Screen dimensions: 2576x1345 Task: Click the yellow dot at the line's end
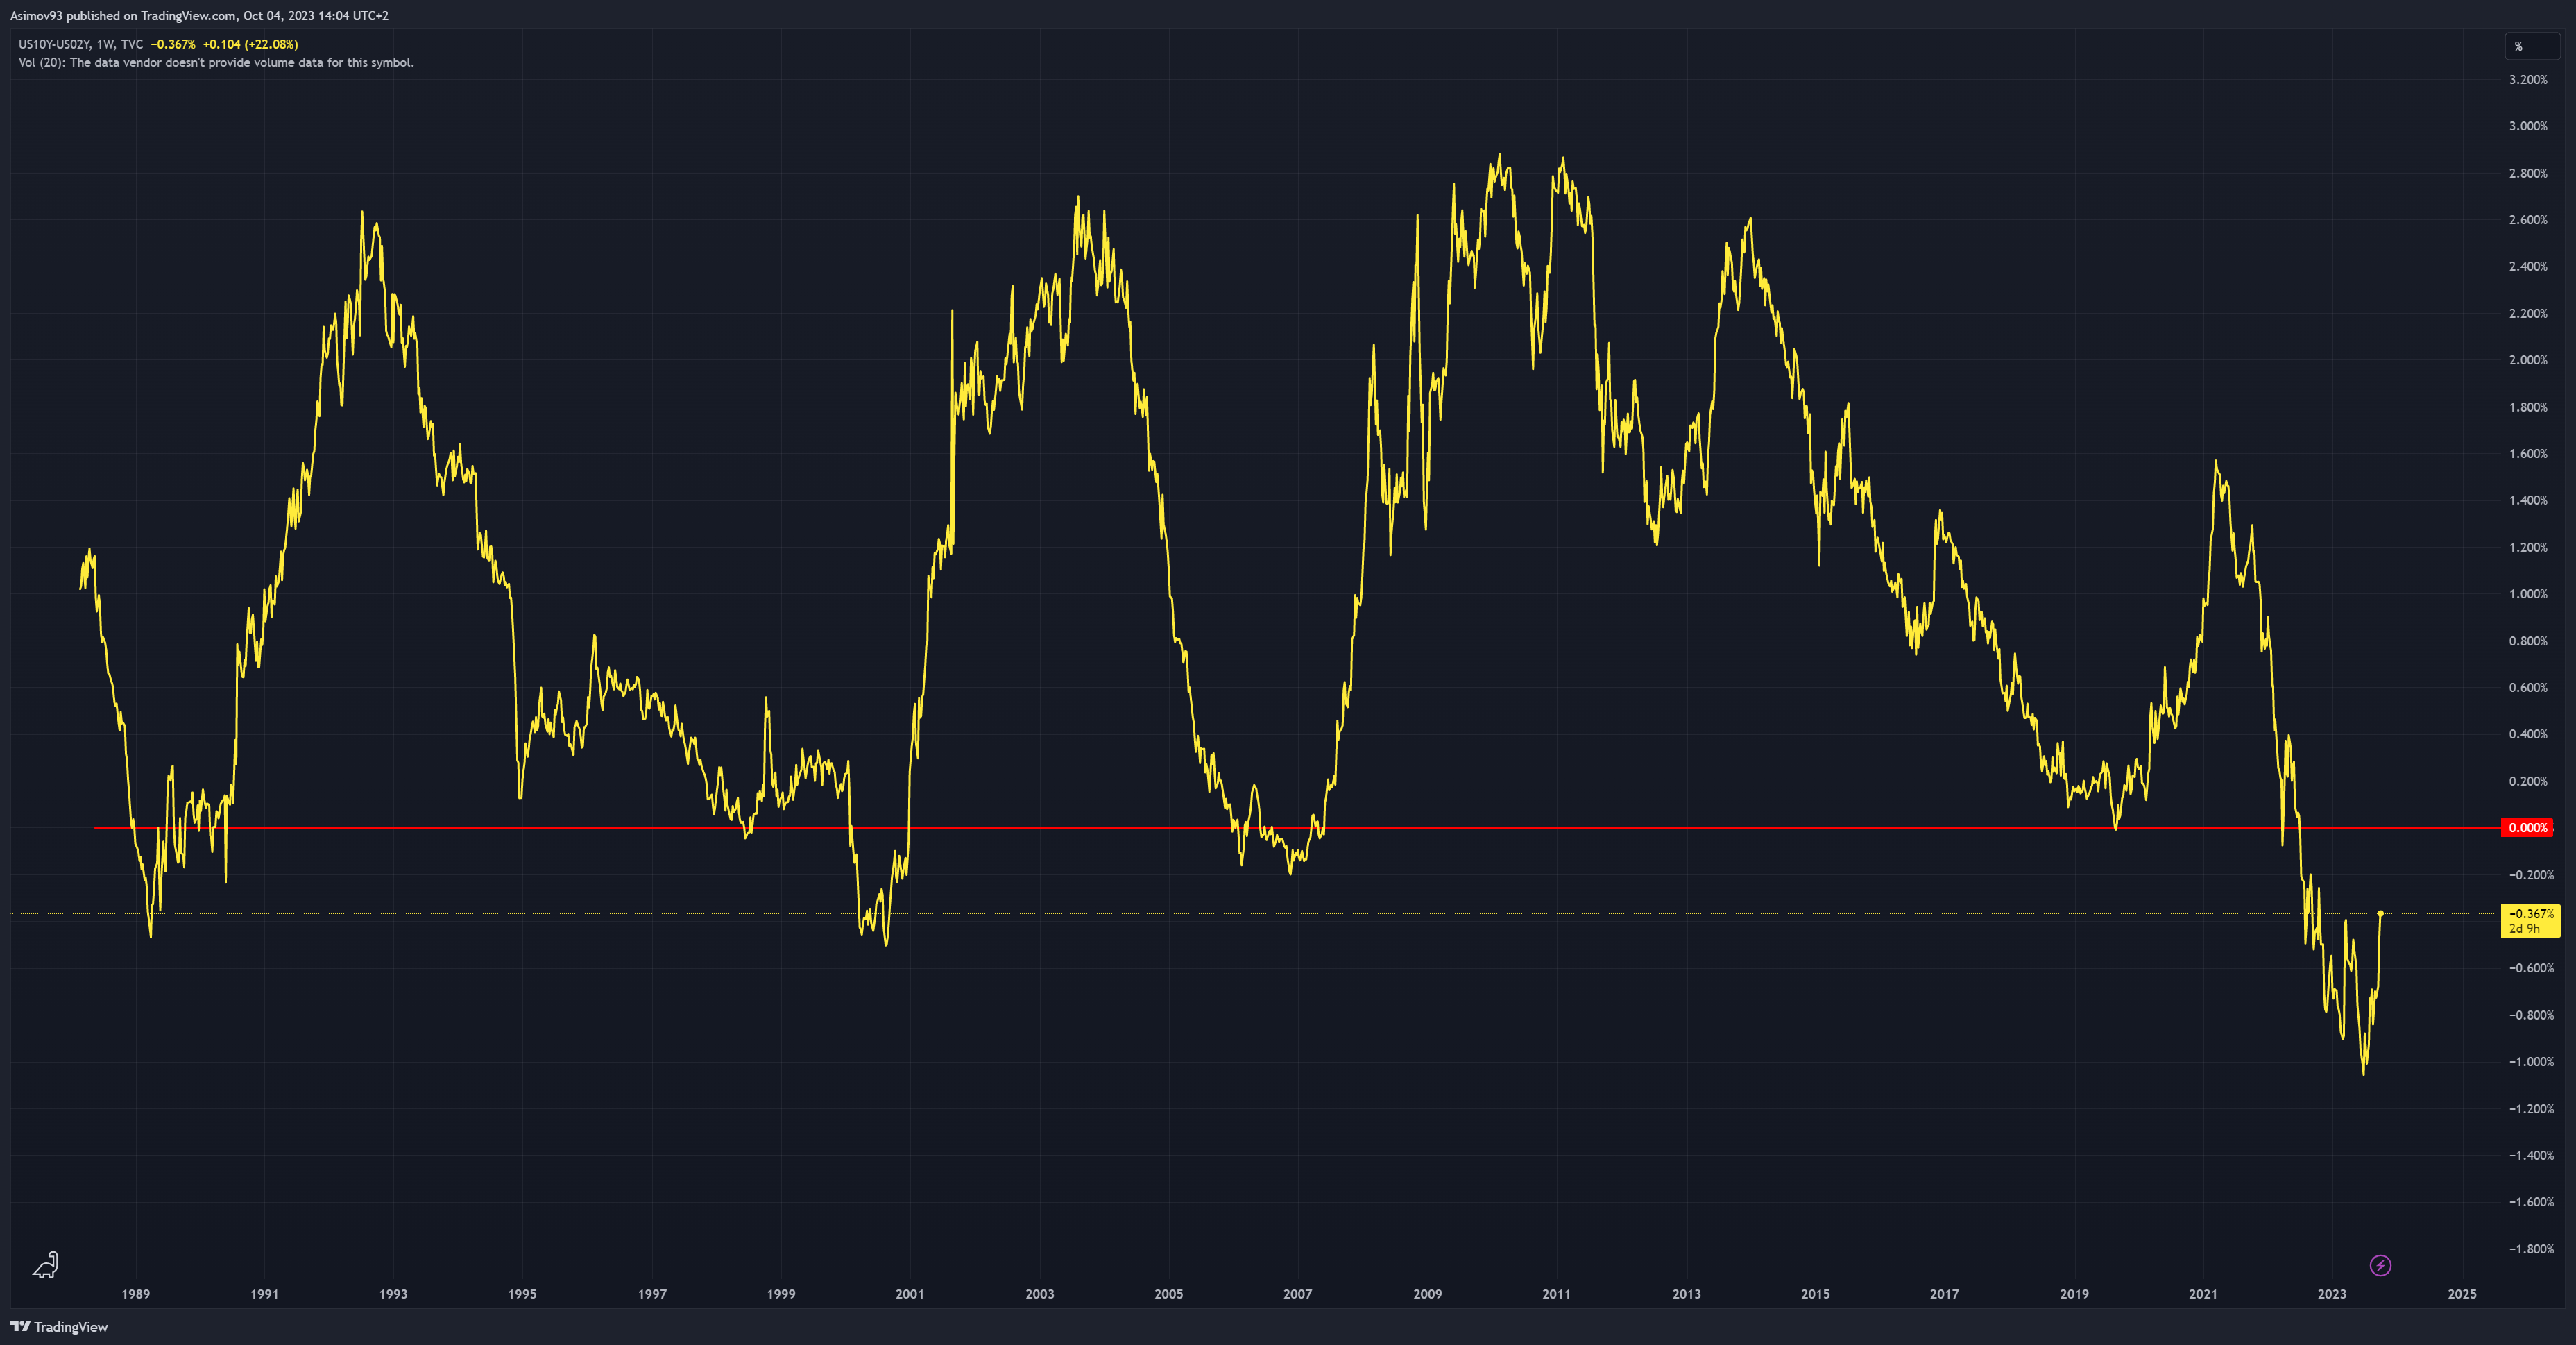[x=2380, y=914]
